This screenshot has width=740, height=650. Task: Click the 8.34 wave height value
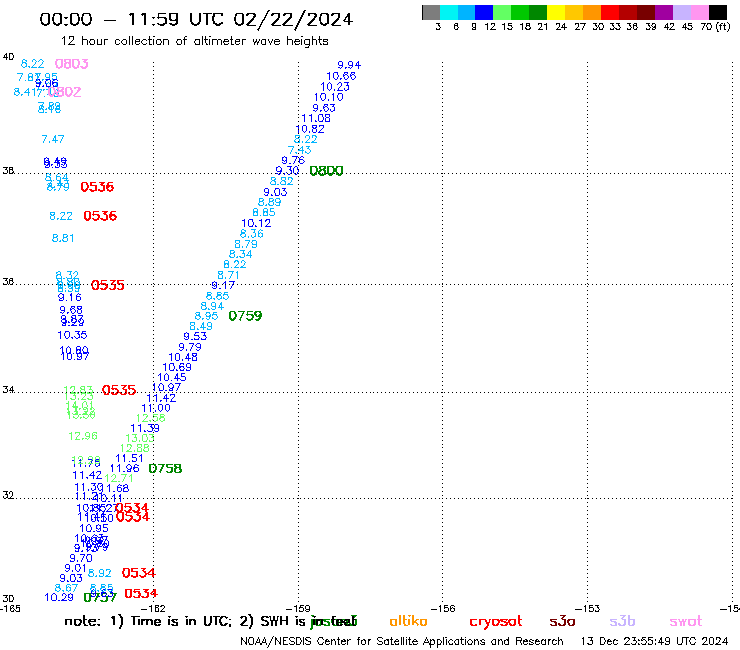coord(241,254)
